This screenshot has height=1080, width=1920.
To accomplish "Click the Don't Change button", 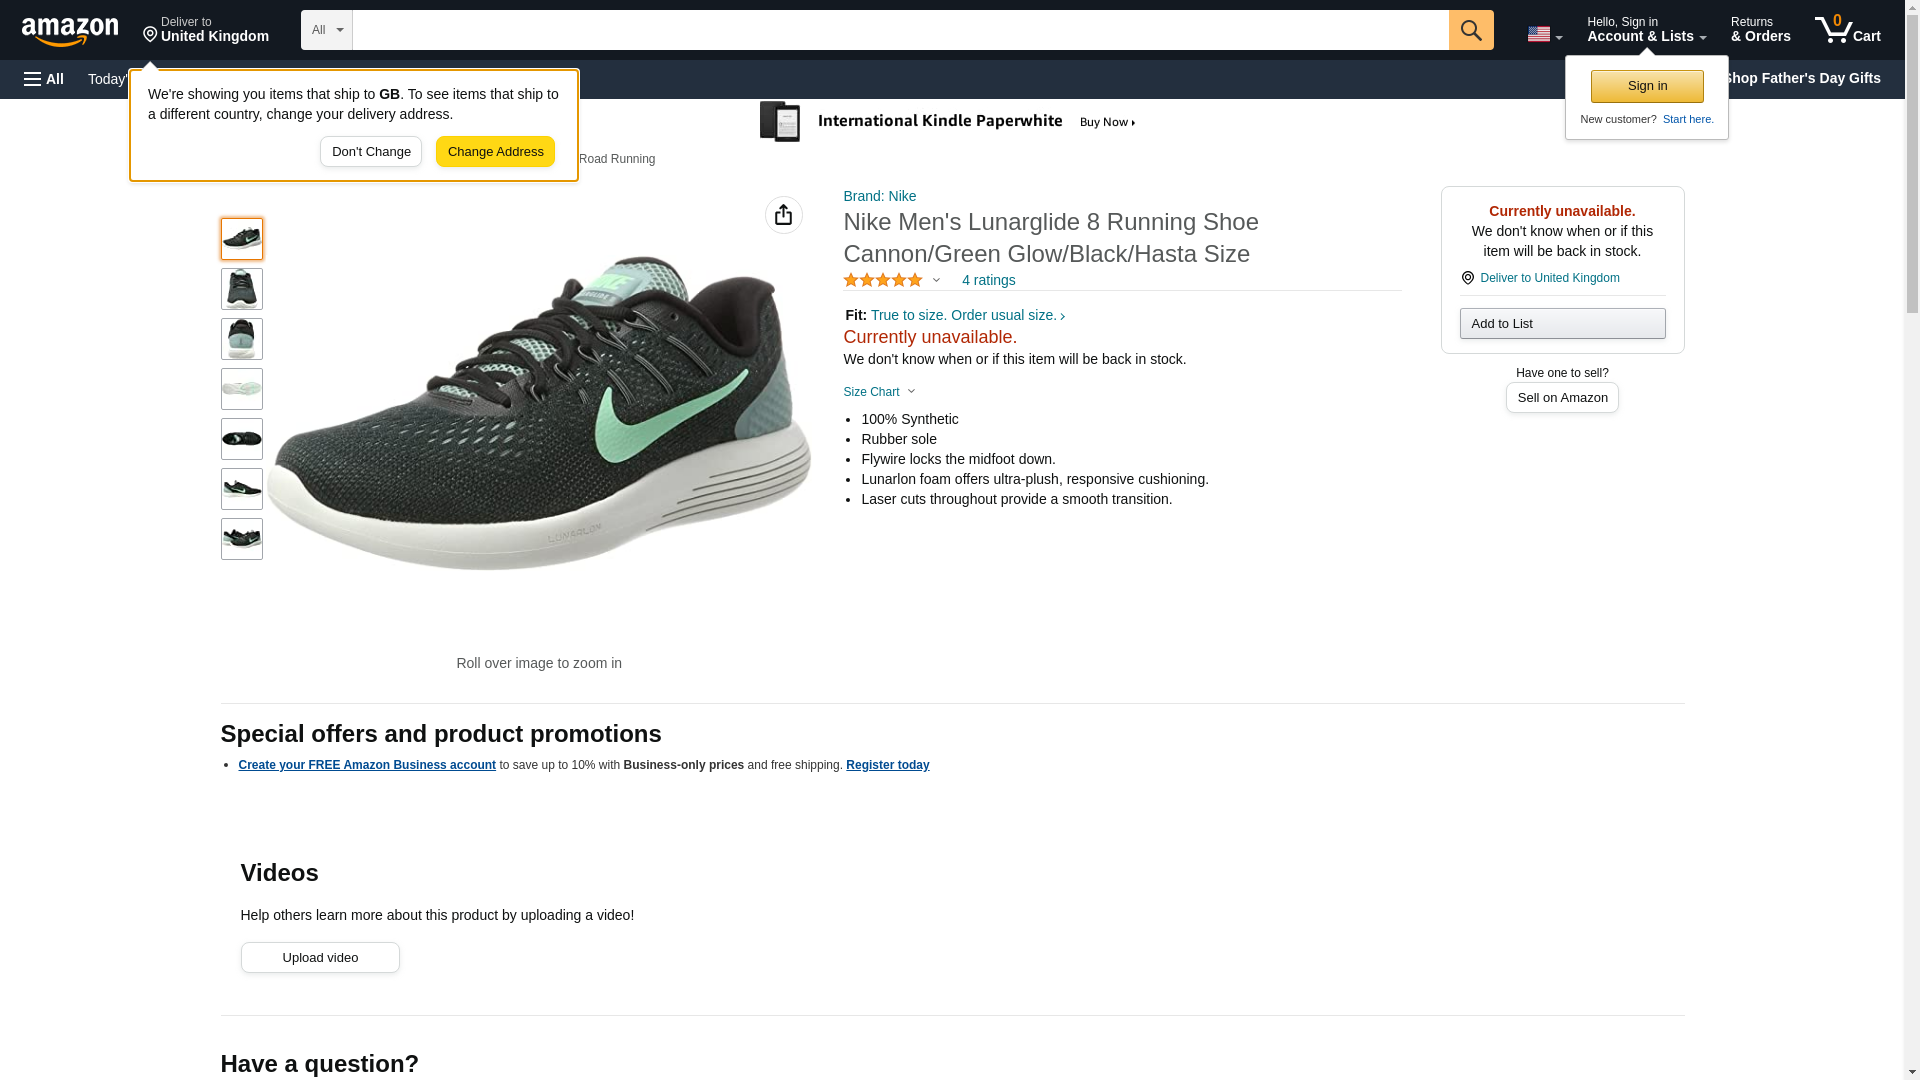I will point(371,152).
